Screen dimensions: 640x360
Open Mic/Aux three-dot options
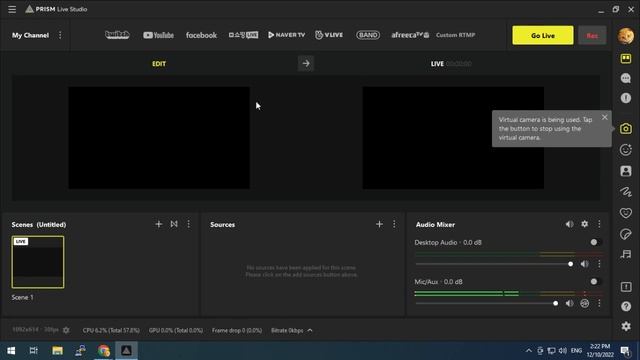(599, 303)
